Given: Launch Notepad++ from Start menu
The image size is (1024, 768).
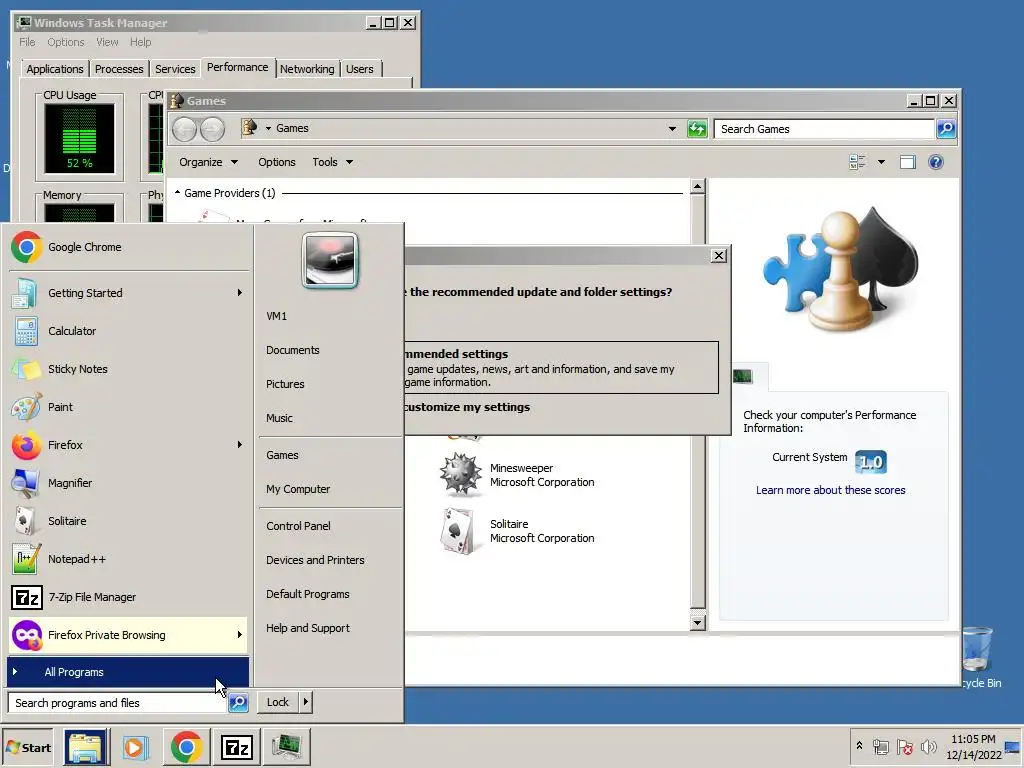Looking at the screenshot, I should click(129, 559).
